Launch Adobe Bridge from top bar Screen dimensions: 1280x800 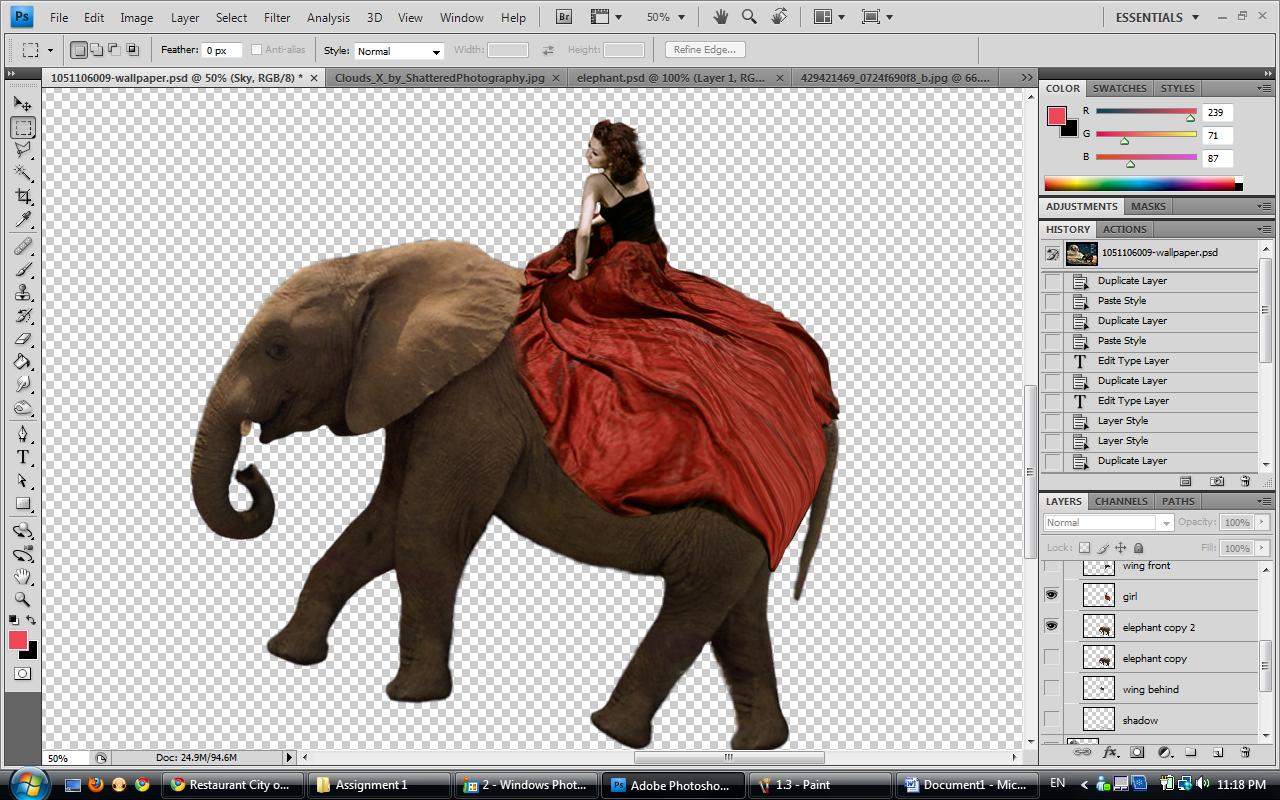[564, 17]
